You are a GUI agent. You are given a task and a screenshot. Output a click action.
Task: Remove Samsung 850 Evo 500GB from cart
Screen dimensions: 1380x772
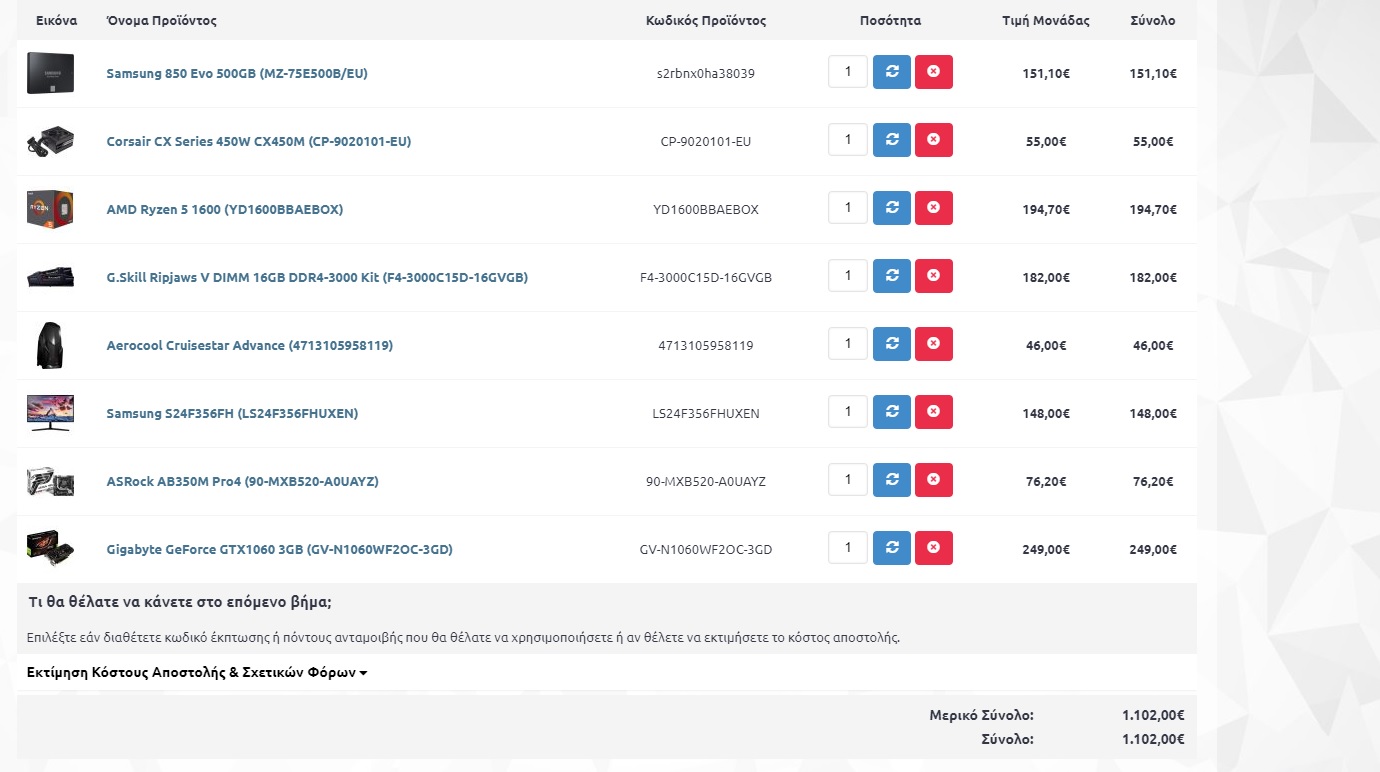934,72
